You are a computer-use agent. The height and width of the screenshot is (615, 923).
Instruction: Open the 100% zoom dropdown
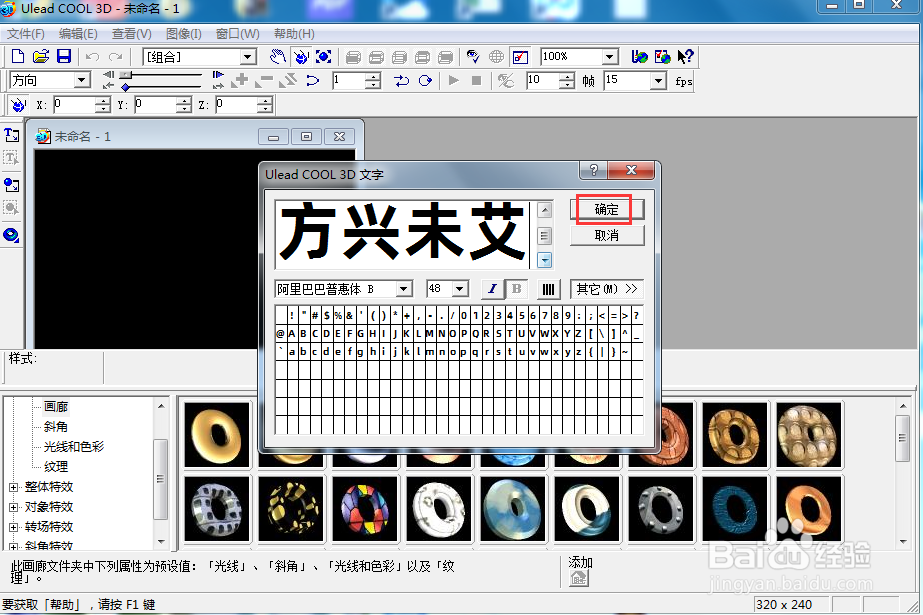(610, 57)
